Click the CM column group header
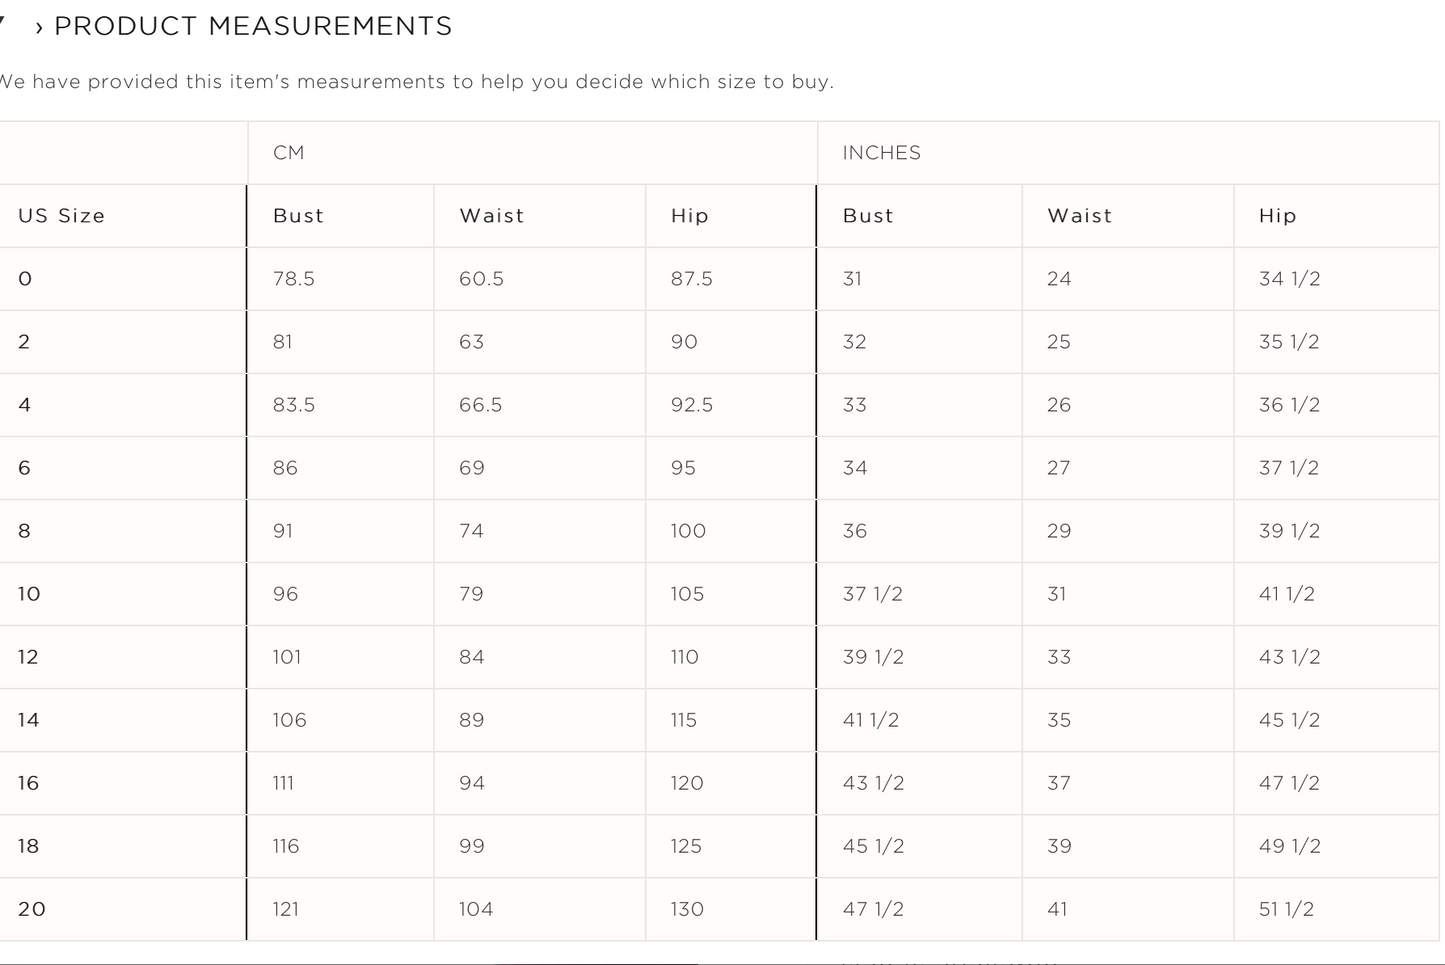1445x965 pixels. [x=289, y=153]
